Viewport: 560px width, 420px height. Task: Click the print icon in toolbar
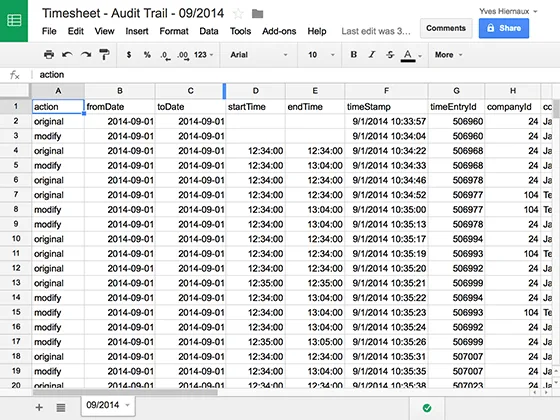(49, 55)
